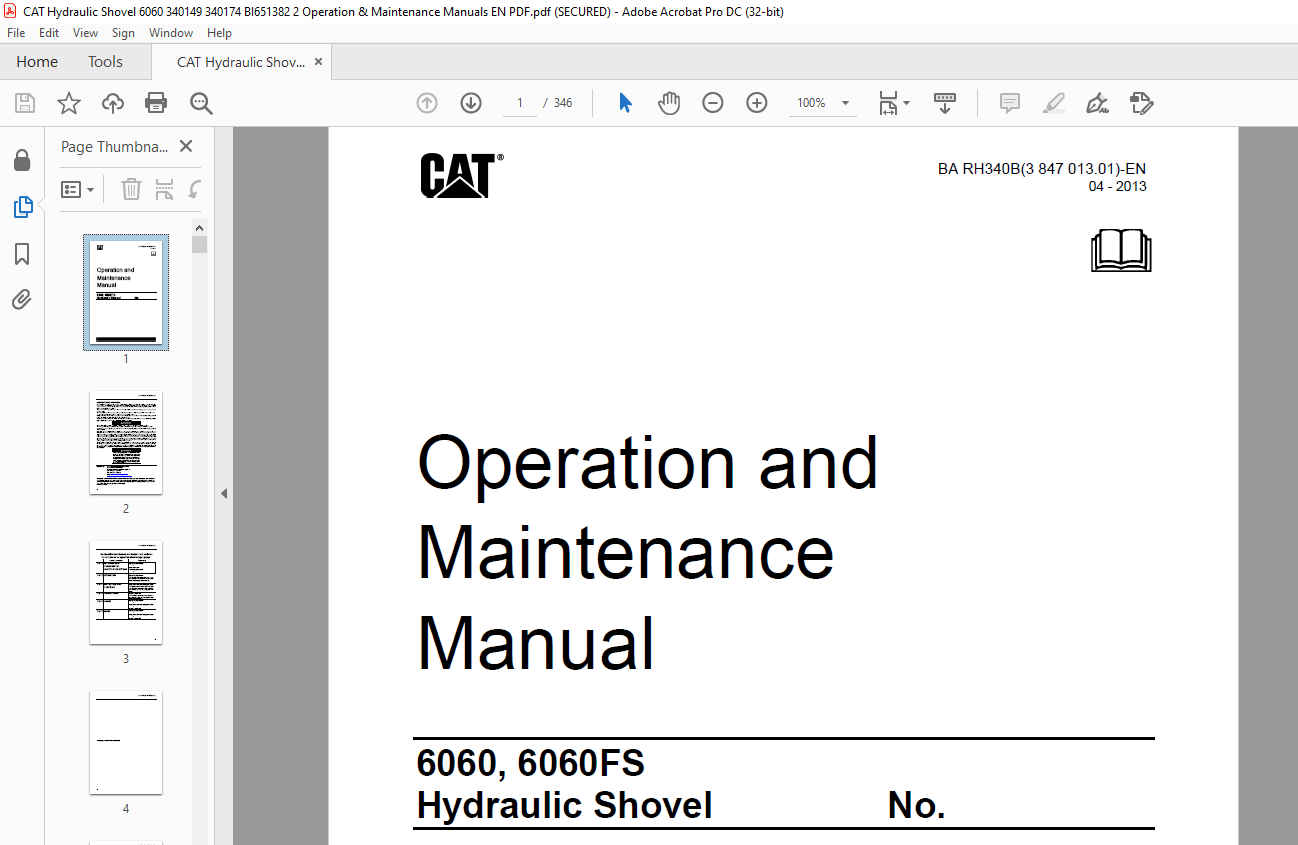The image size is (1298, 845).
Task: Click the open book manual symbol
Action: point(1121,250)
